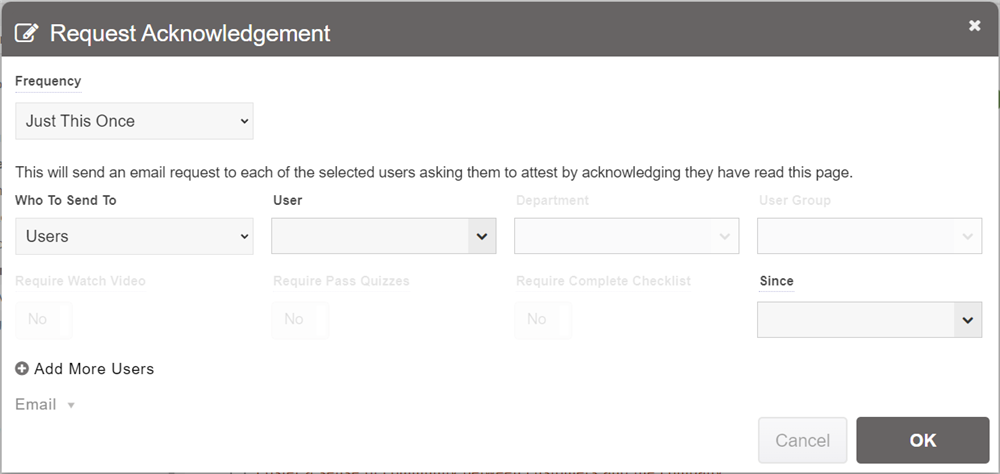Click the User Group dropdown field
1000x474 pixels.
869,236
